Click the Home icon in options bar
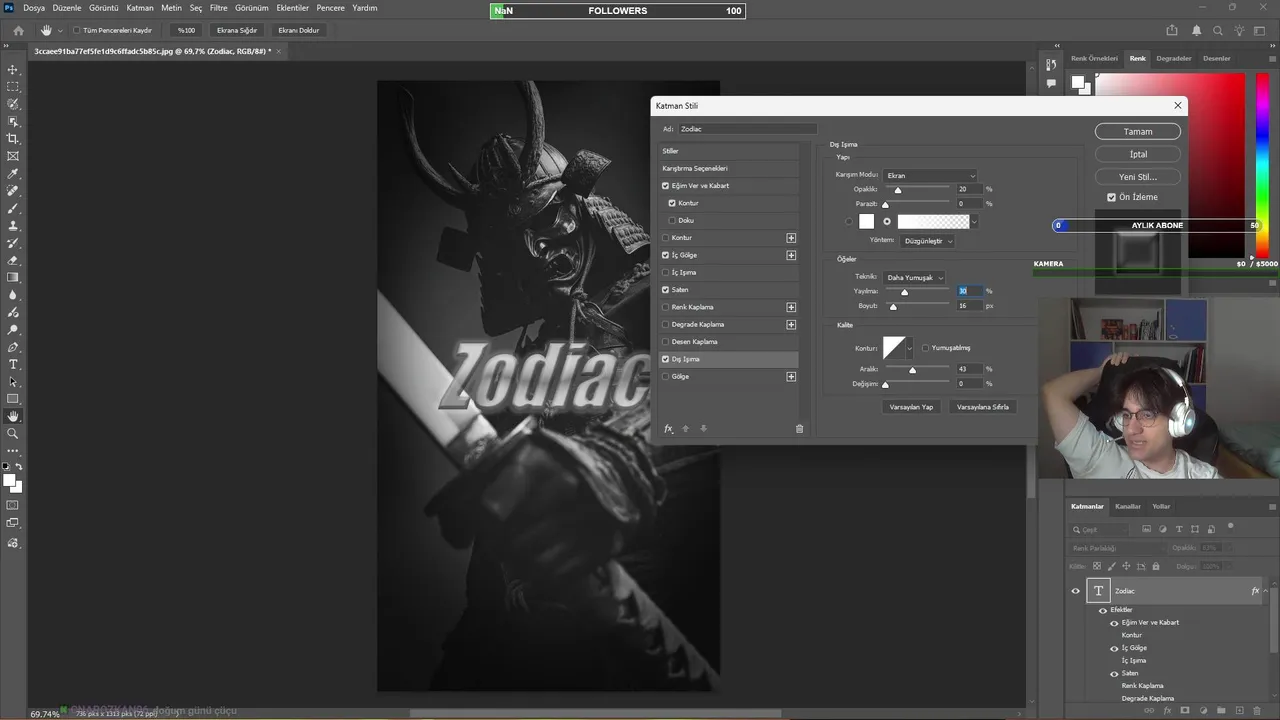This screenshot has height=720, width=1280. point(18,30)
